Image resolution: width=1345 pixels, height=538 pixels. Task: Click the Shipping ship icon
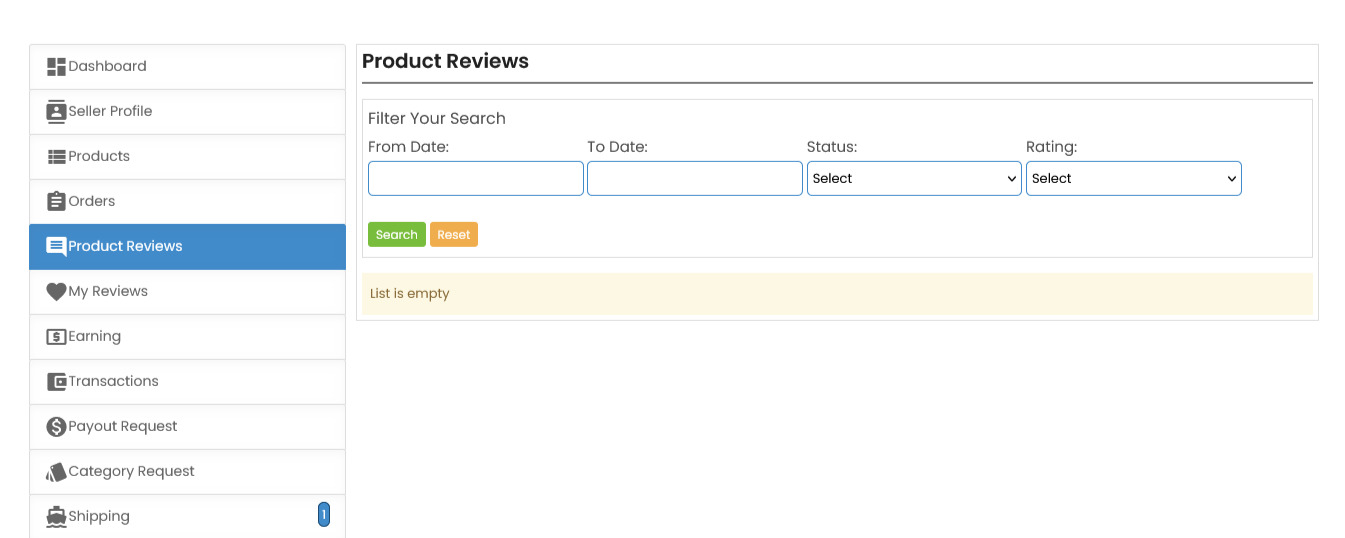[56, 517]
